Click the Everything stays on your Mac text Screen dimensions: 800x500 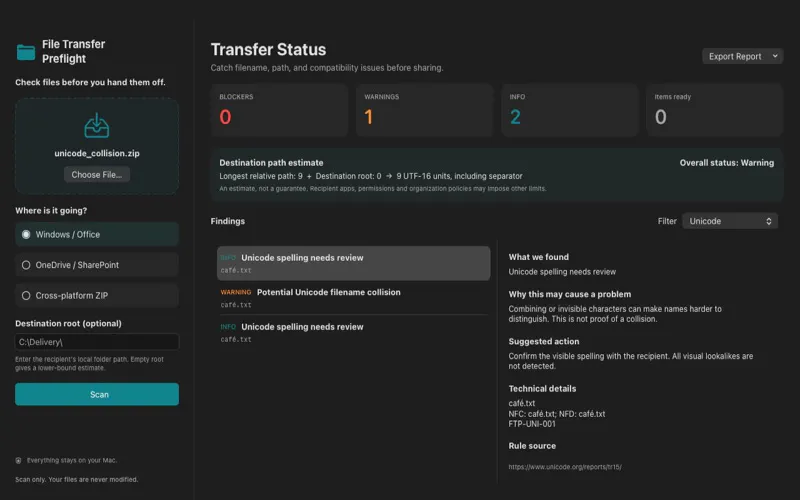72,460
